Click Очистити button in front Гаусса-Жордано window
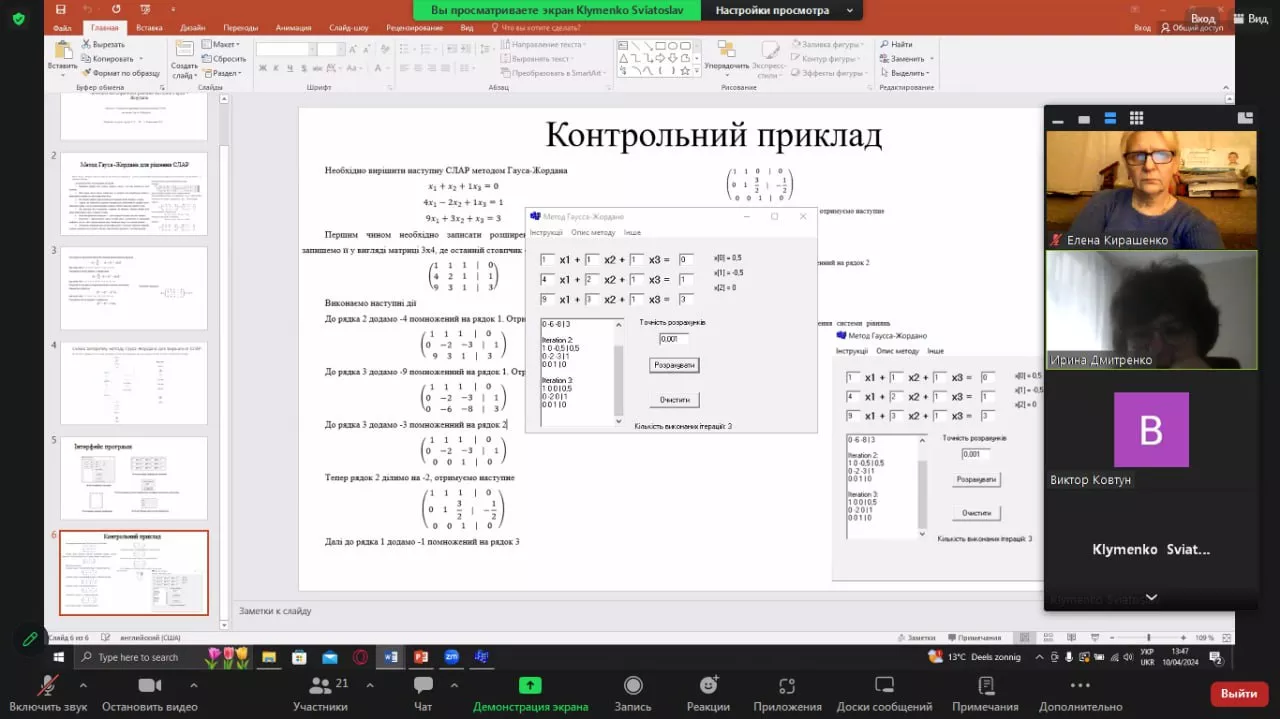1280x719 pixels. pyautogui.click(x=674, y=400)
